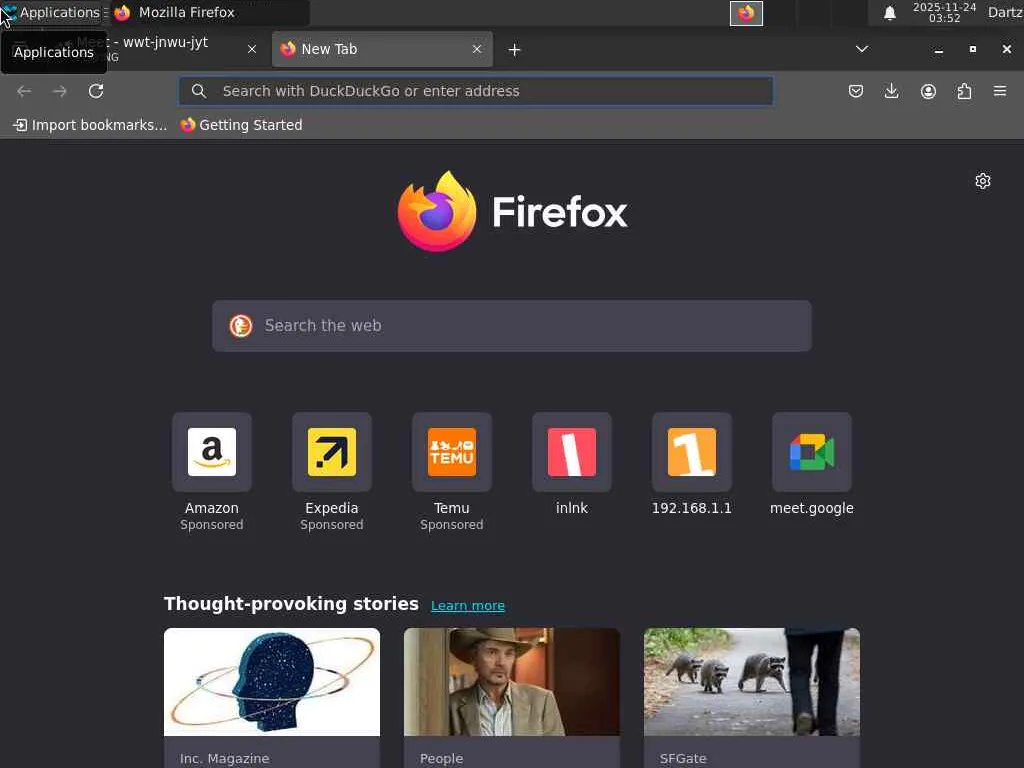Focus the Search the web field
Viewport: 1024px width, 768px height.
tap(512, 326)
